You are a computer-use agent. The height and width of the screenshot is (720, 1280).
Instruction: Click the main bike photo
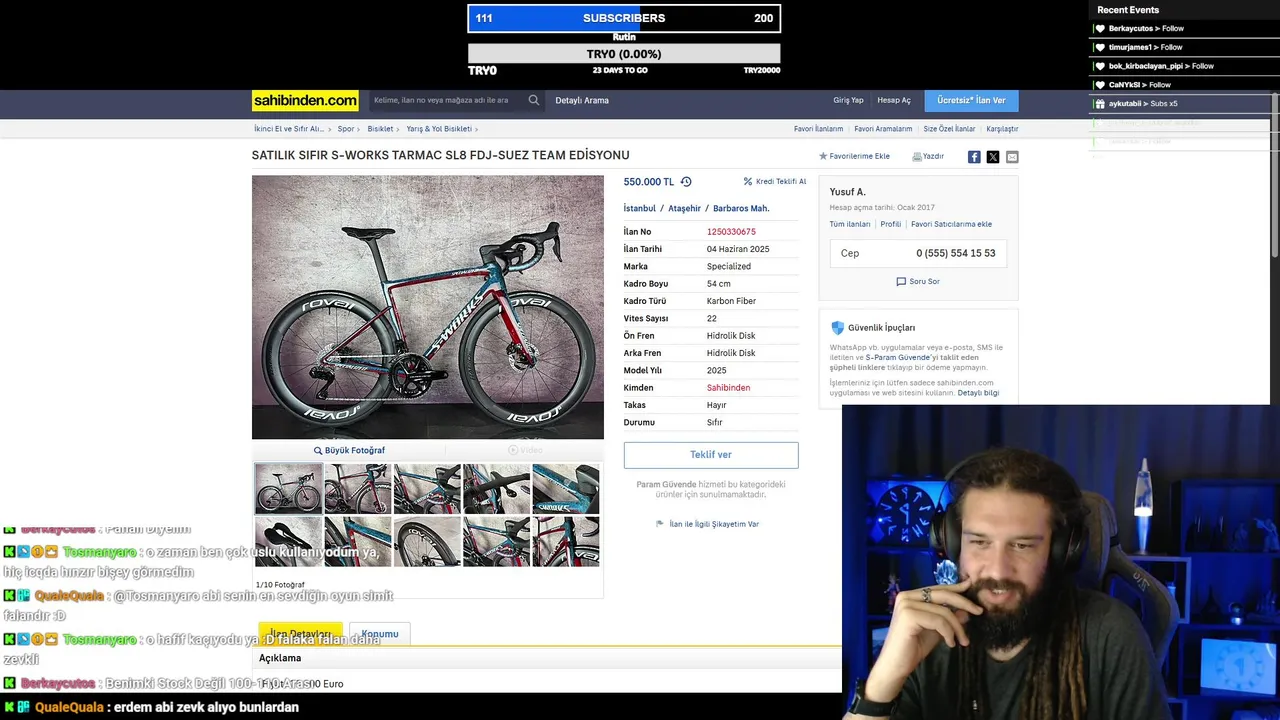point(428,307)
